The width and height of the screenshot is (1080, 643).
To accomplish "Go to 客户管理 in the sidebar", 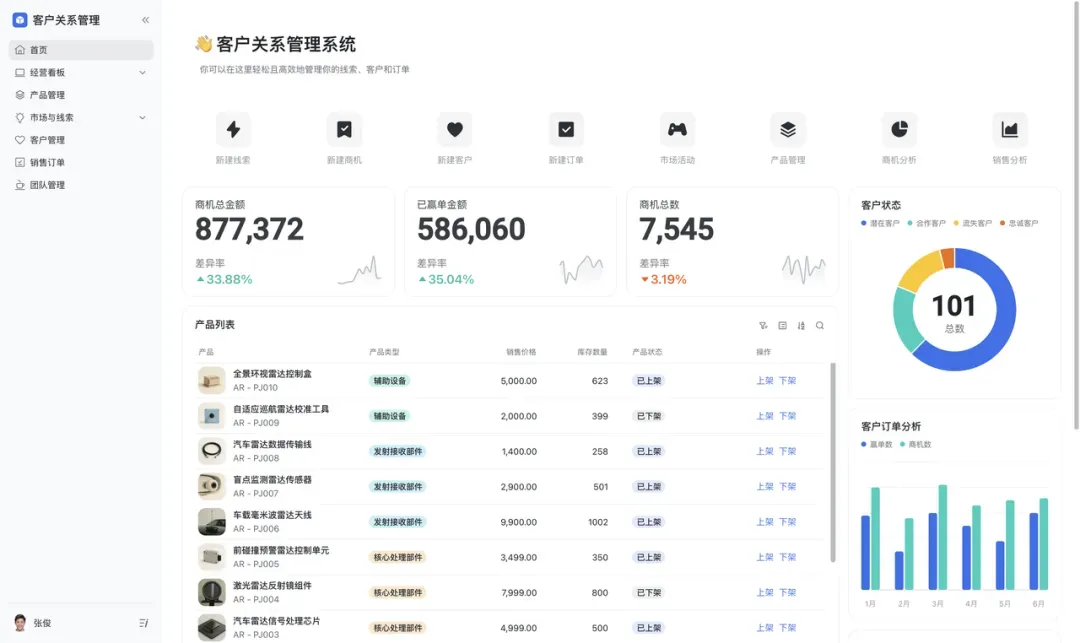I will pos(47,140).
